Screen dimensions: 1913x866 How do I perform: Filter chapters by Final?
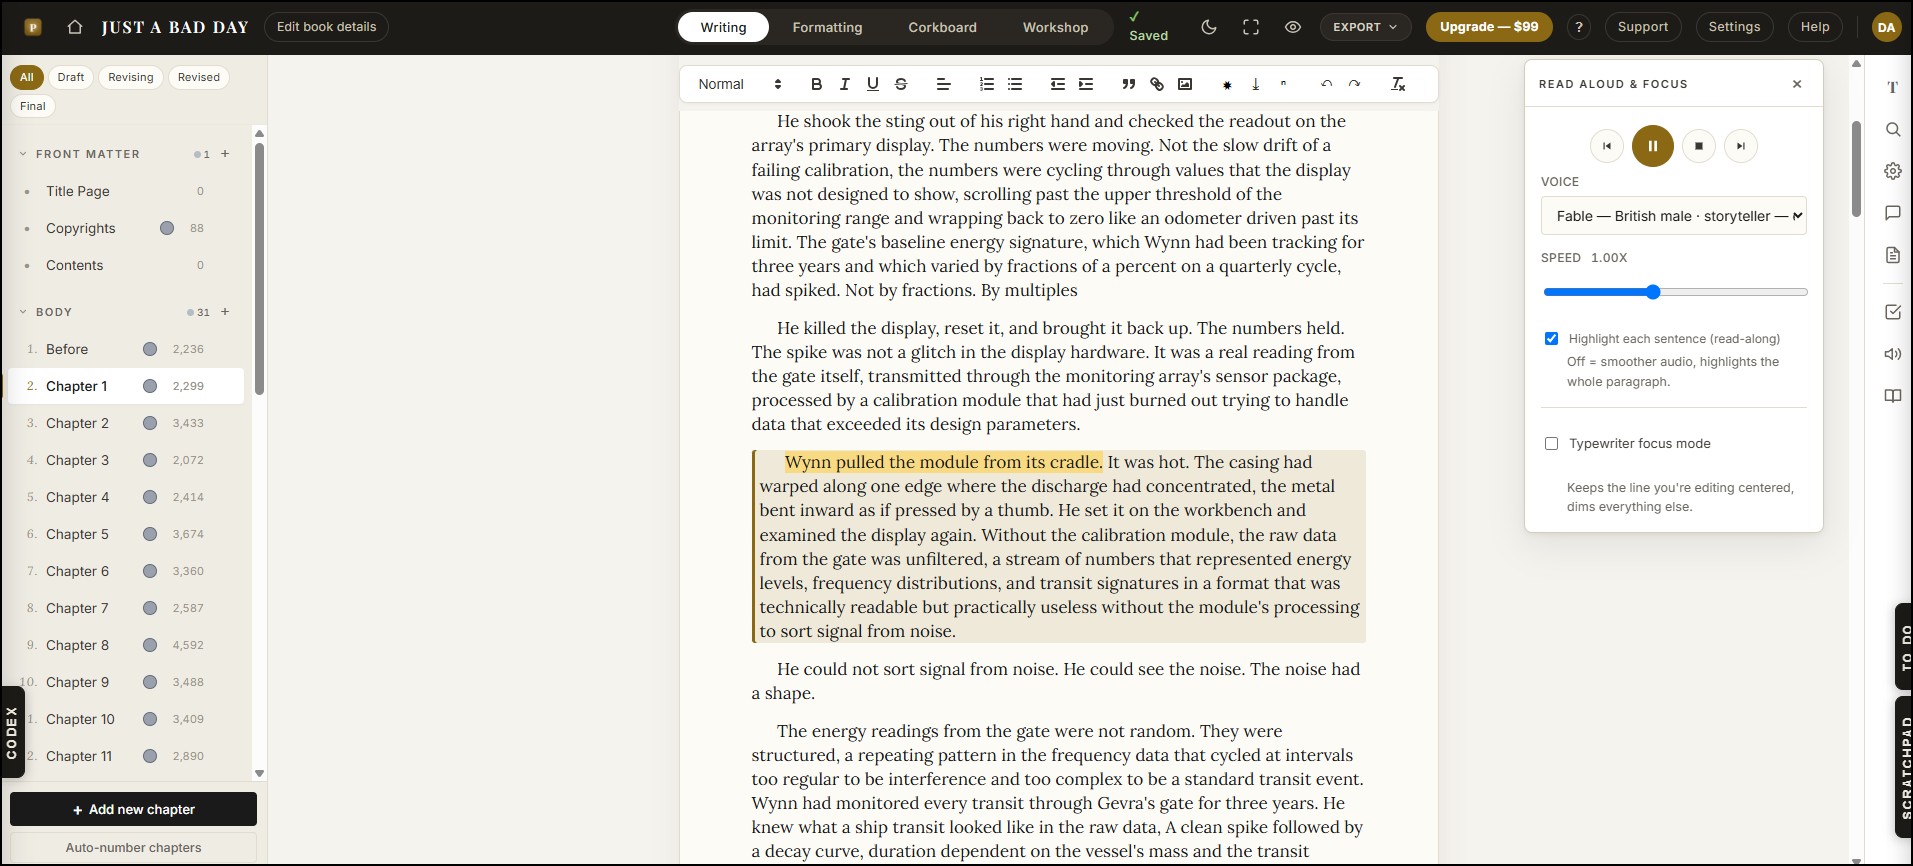[x=33, y=106]
